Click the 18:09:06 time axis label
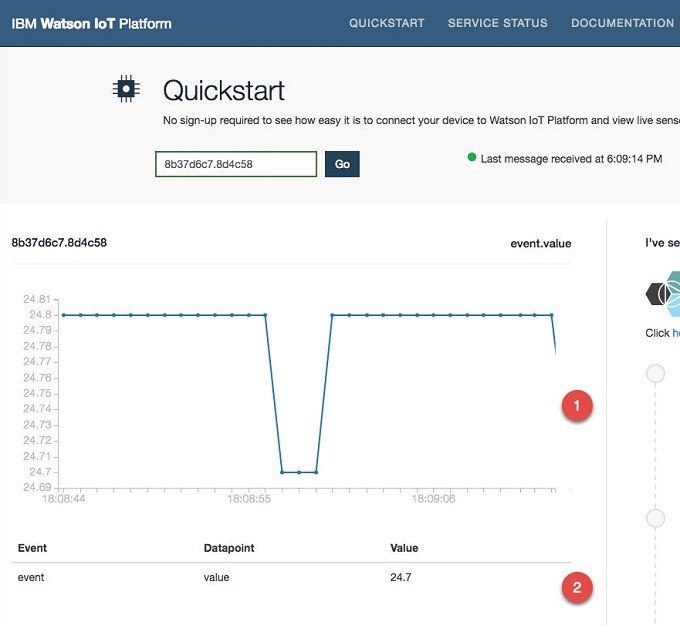 (x=433, y=499)
